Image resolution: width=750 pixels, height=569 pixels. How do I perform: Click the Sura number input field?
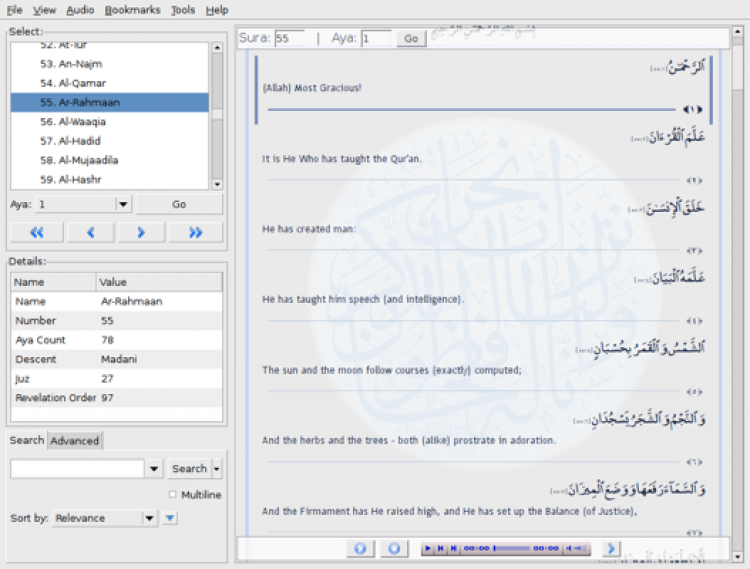point(289,38)
